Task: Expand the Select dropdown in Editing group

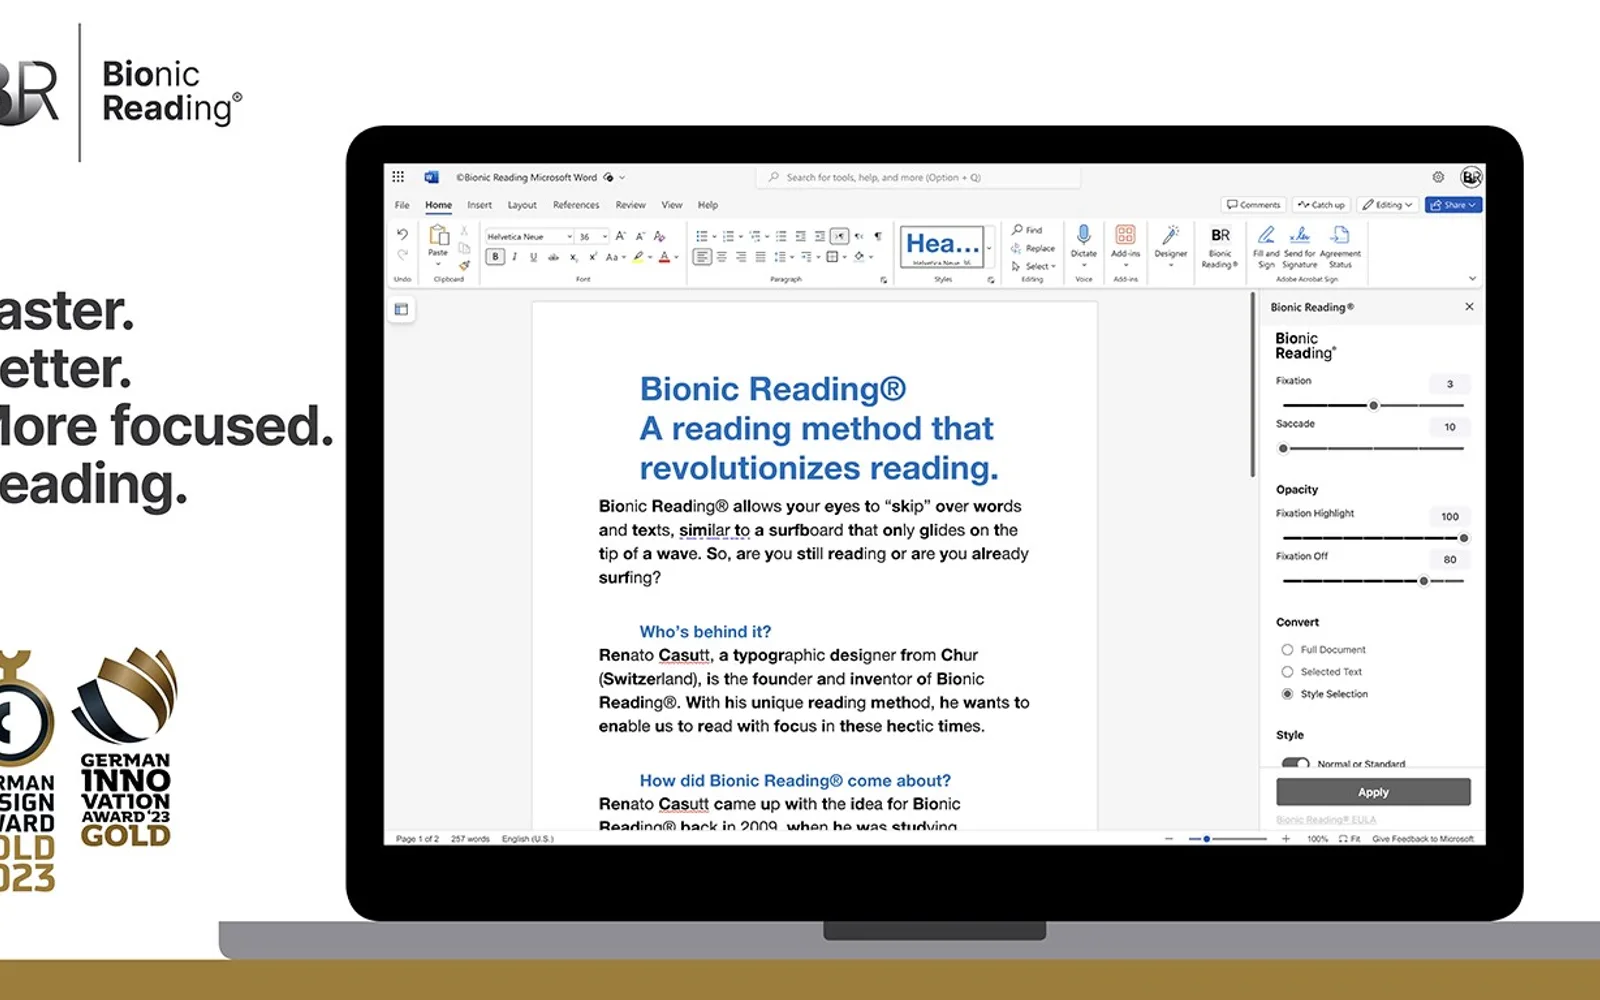Action: [1034, 266]
